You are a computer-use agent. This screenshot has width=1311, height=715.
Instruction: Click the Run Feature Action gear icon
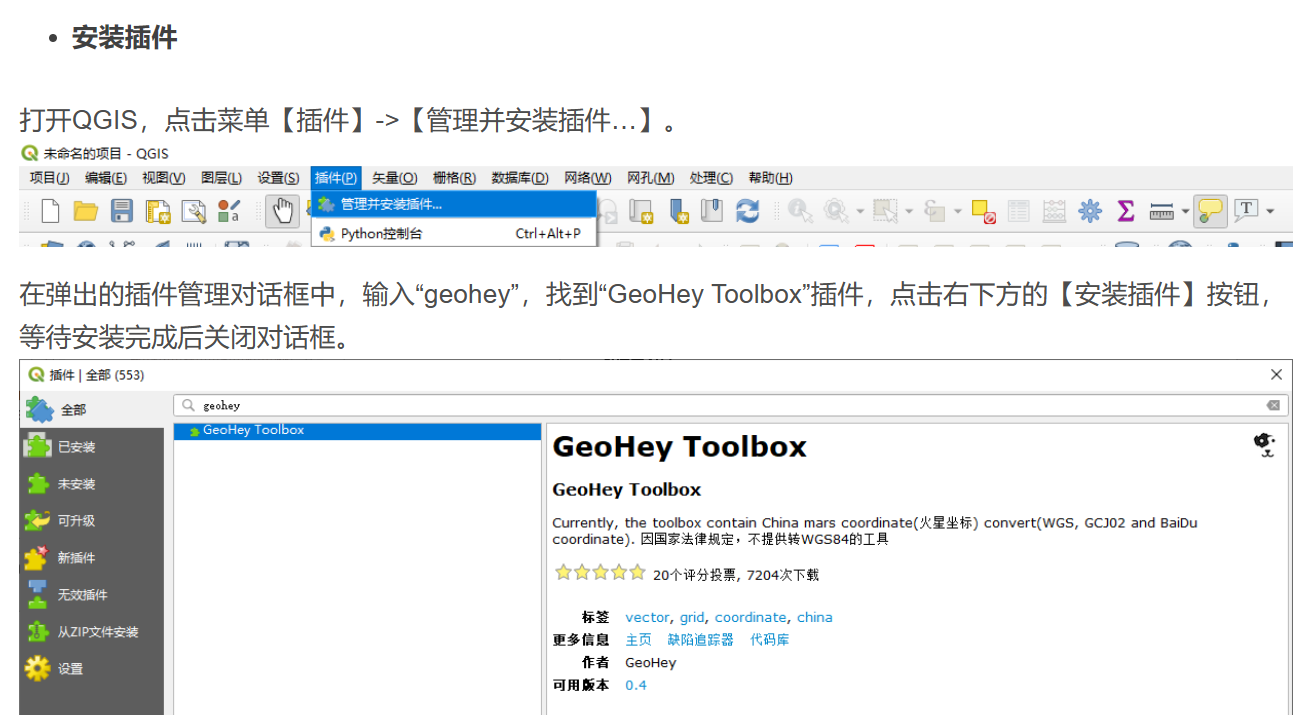point(835,210)
